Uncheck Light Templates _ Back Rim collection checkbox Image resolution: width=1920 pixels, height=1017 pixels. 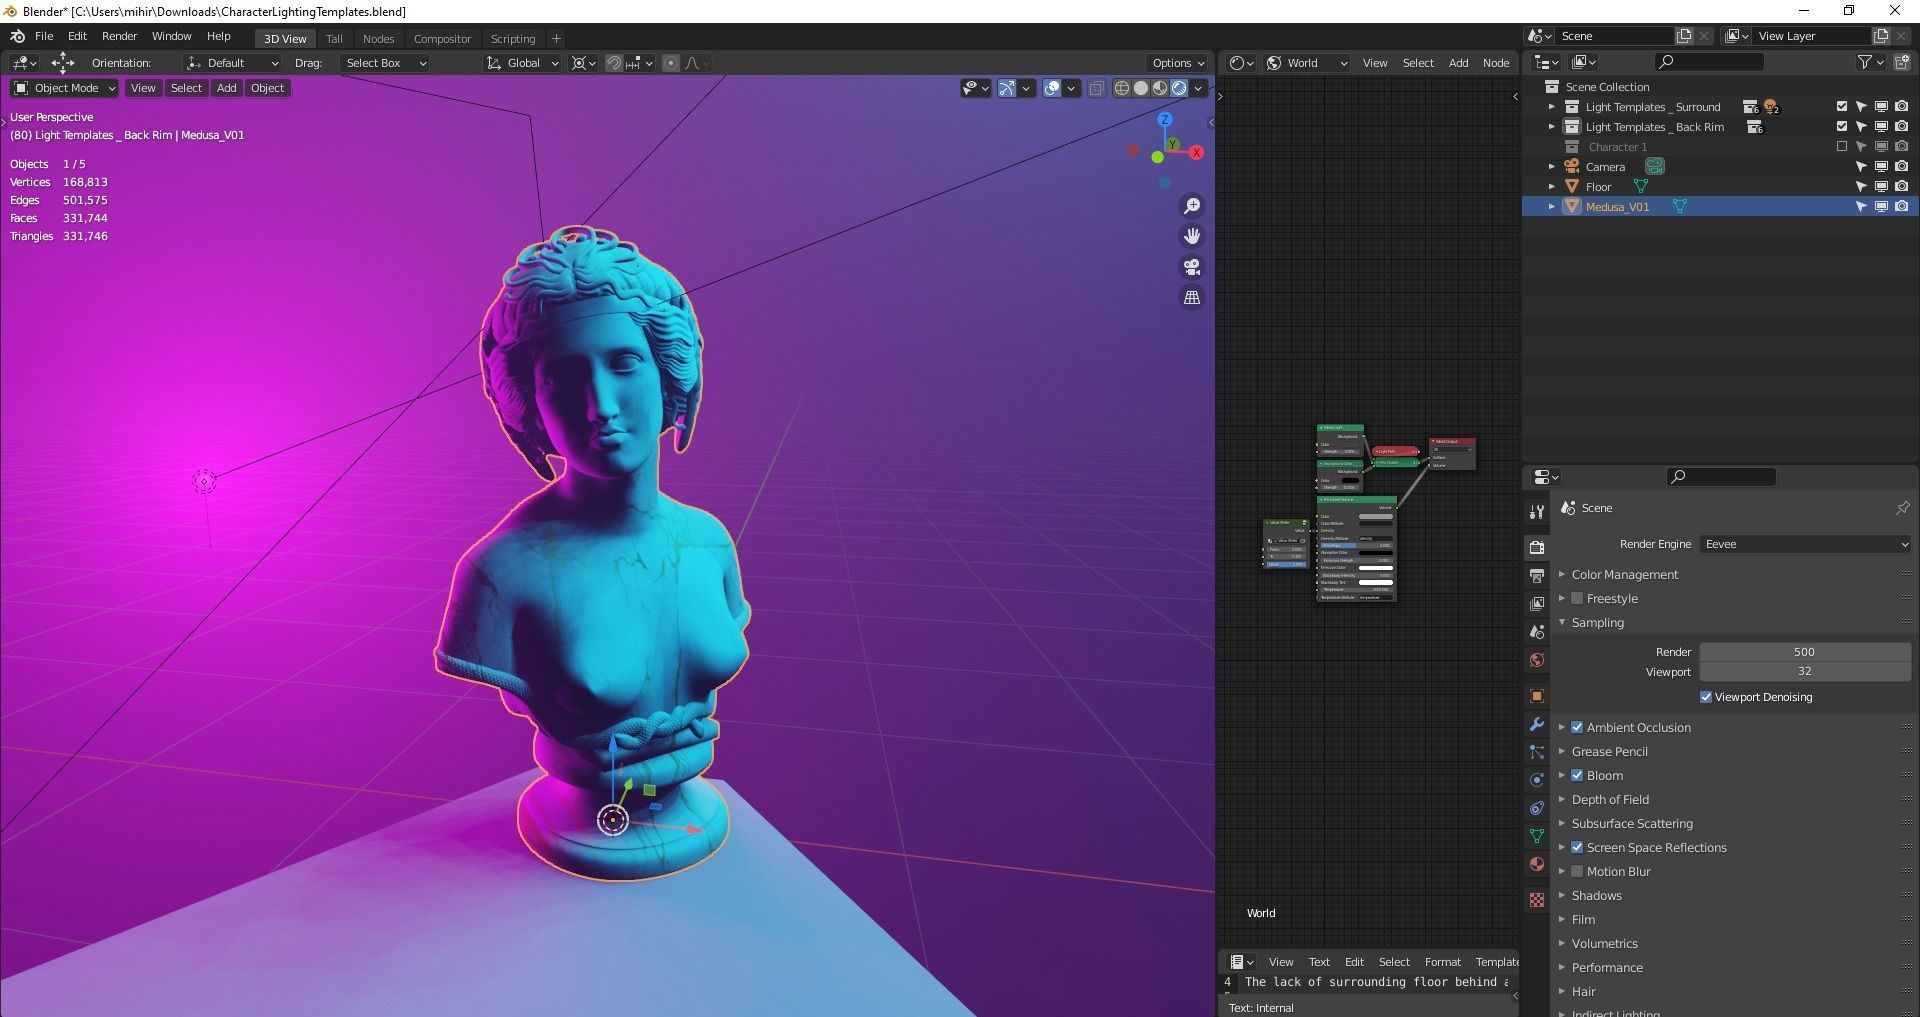(x=1842, y=127)
